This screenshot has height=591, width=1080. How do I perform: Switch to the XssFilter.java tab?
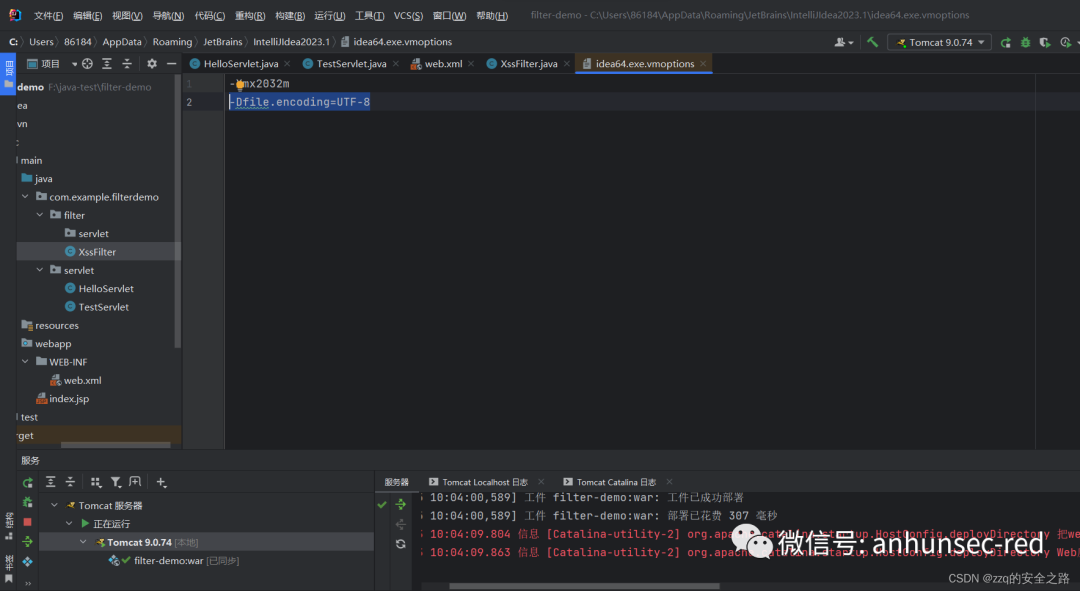point(528,63)
